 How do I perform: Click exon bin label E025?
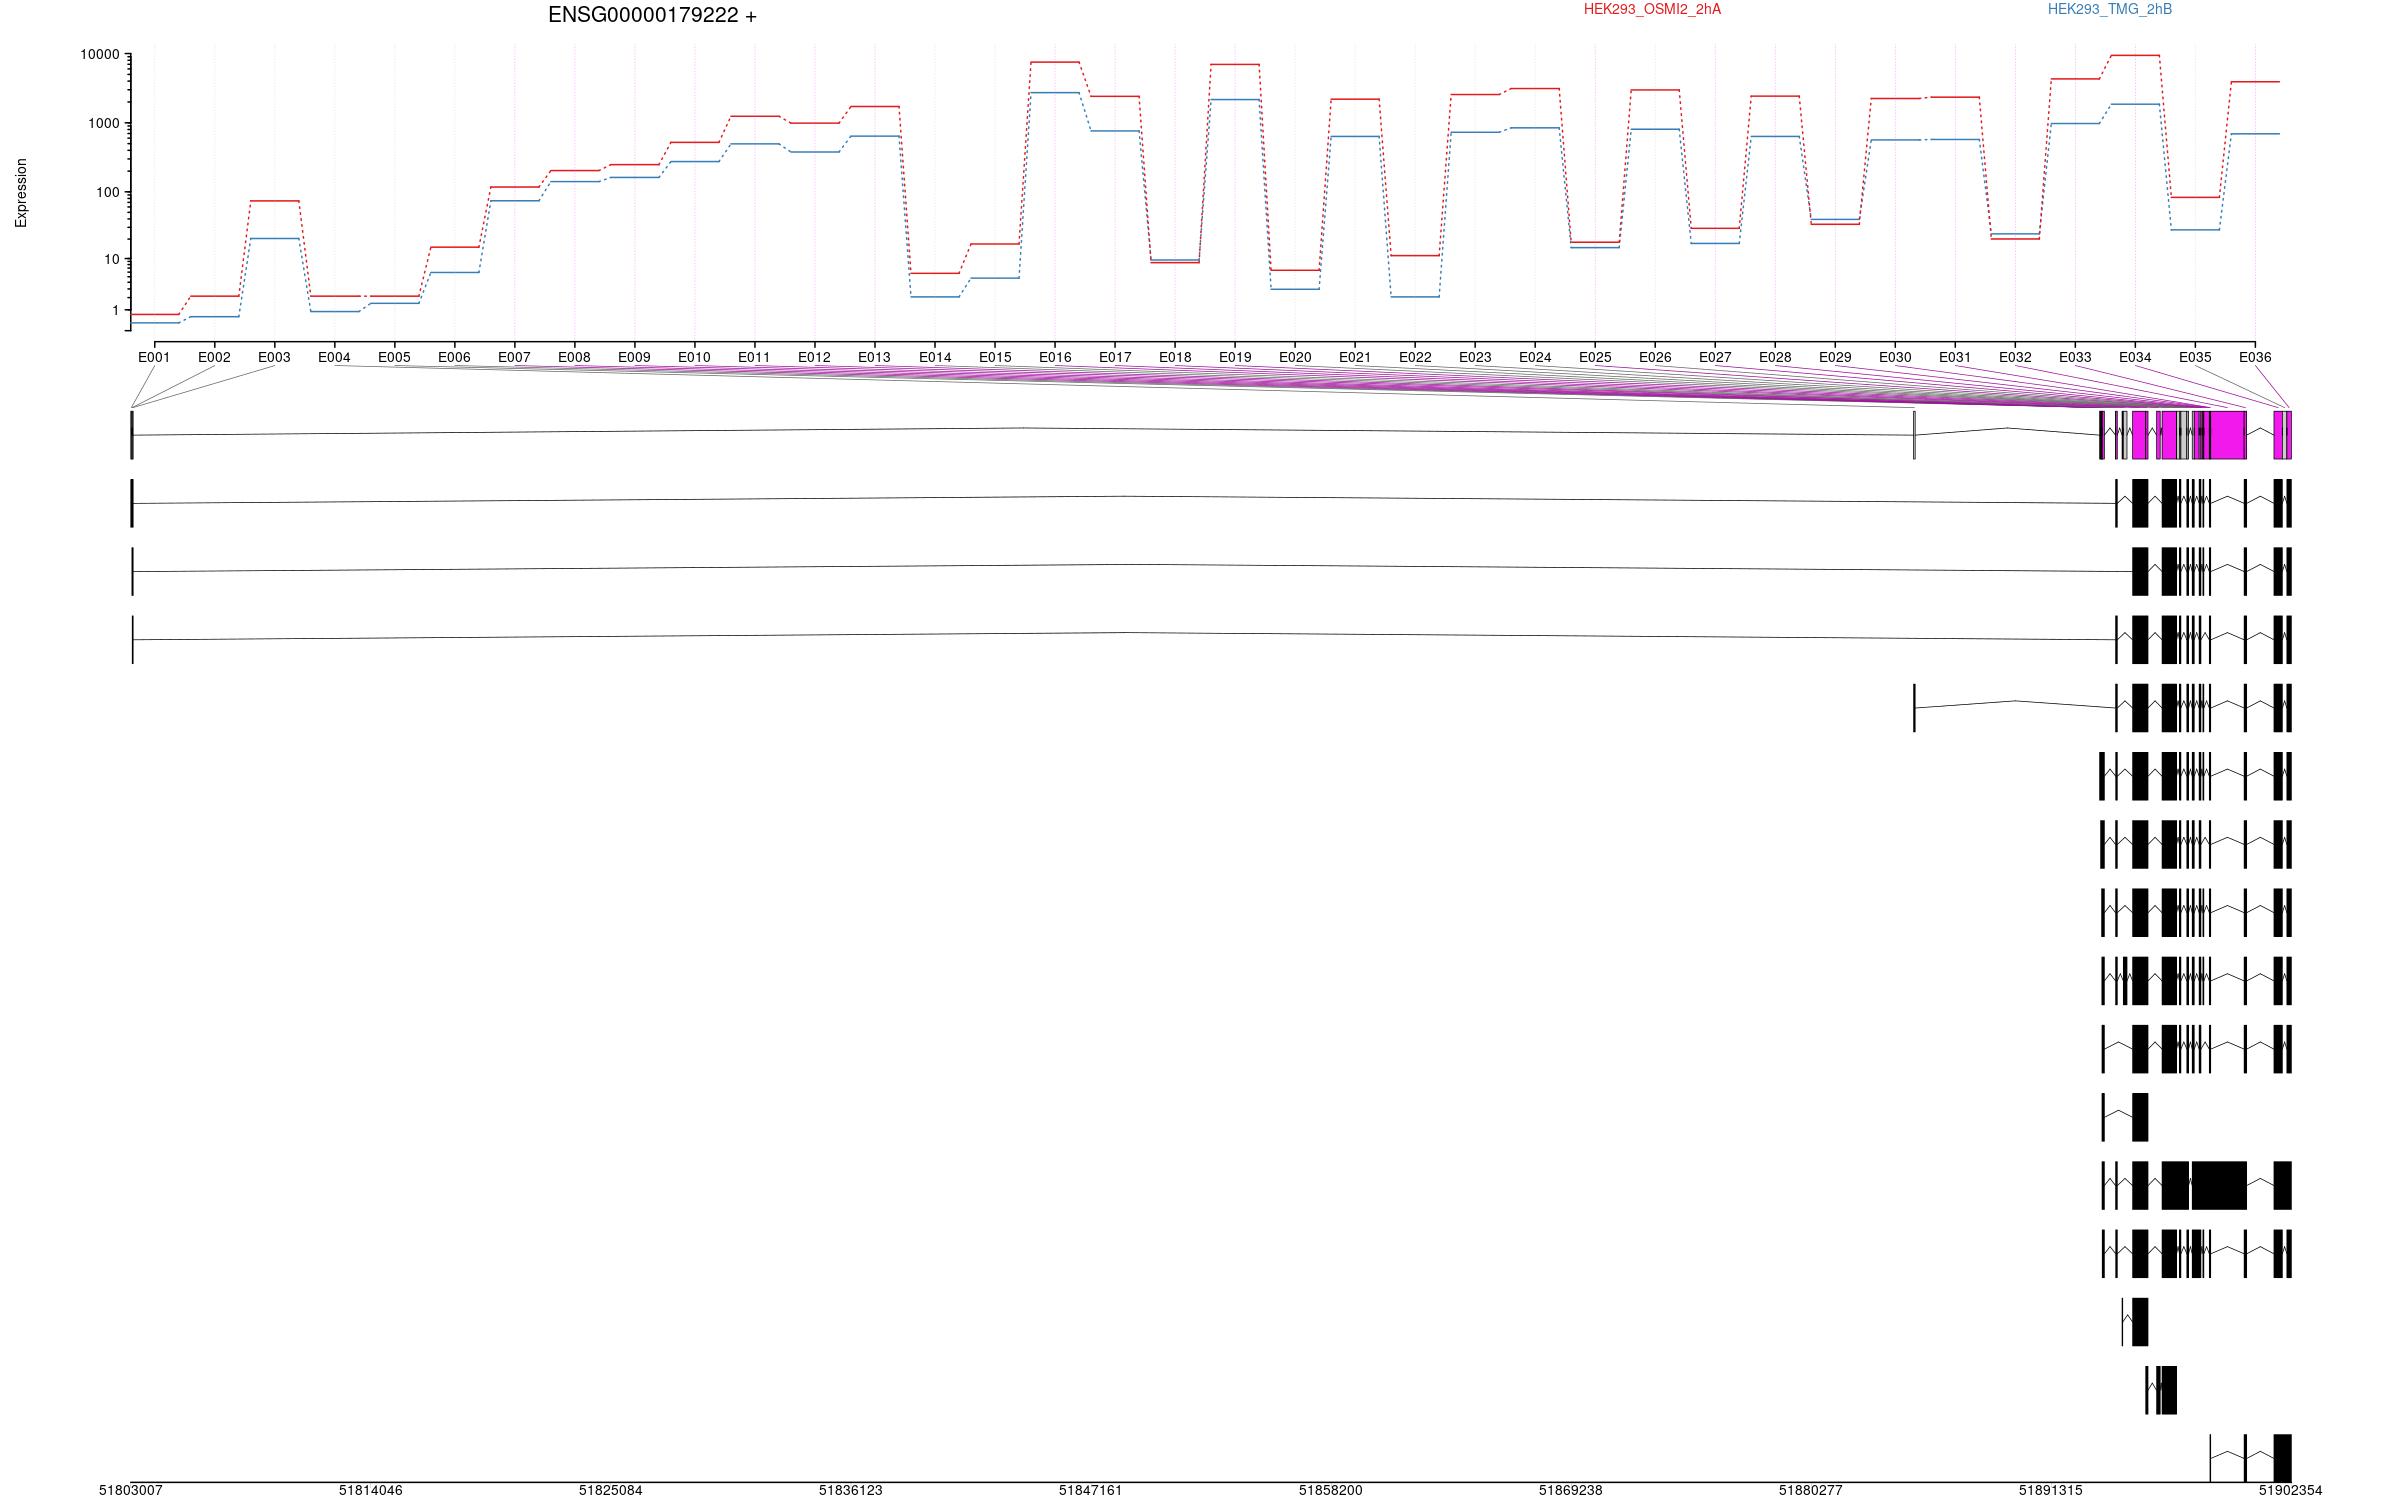click(1595, 357)
